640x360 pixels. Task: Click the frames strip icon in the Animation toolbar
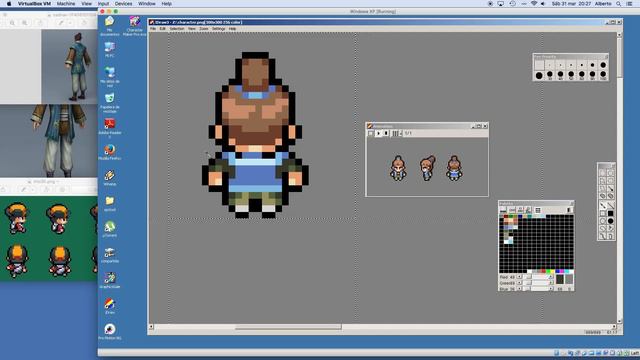coord(395,133)
